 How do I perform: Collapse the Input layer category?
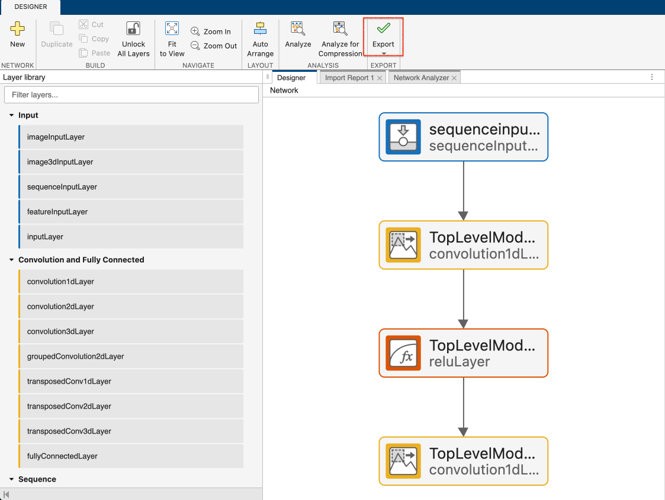pos(11,115)
